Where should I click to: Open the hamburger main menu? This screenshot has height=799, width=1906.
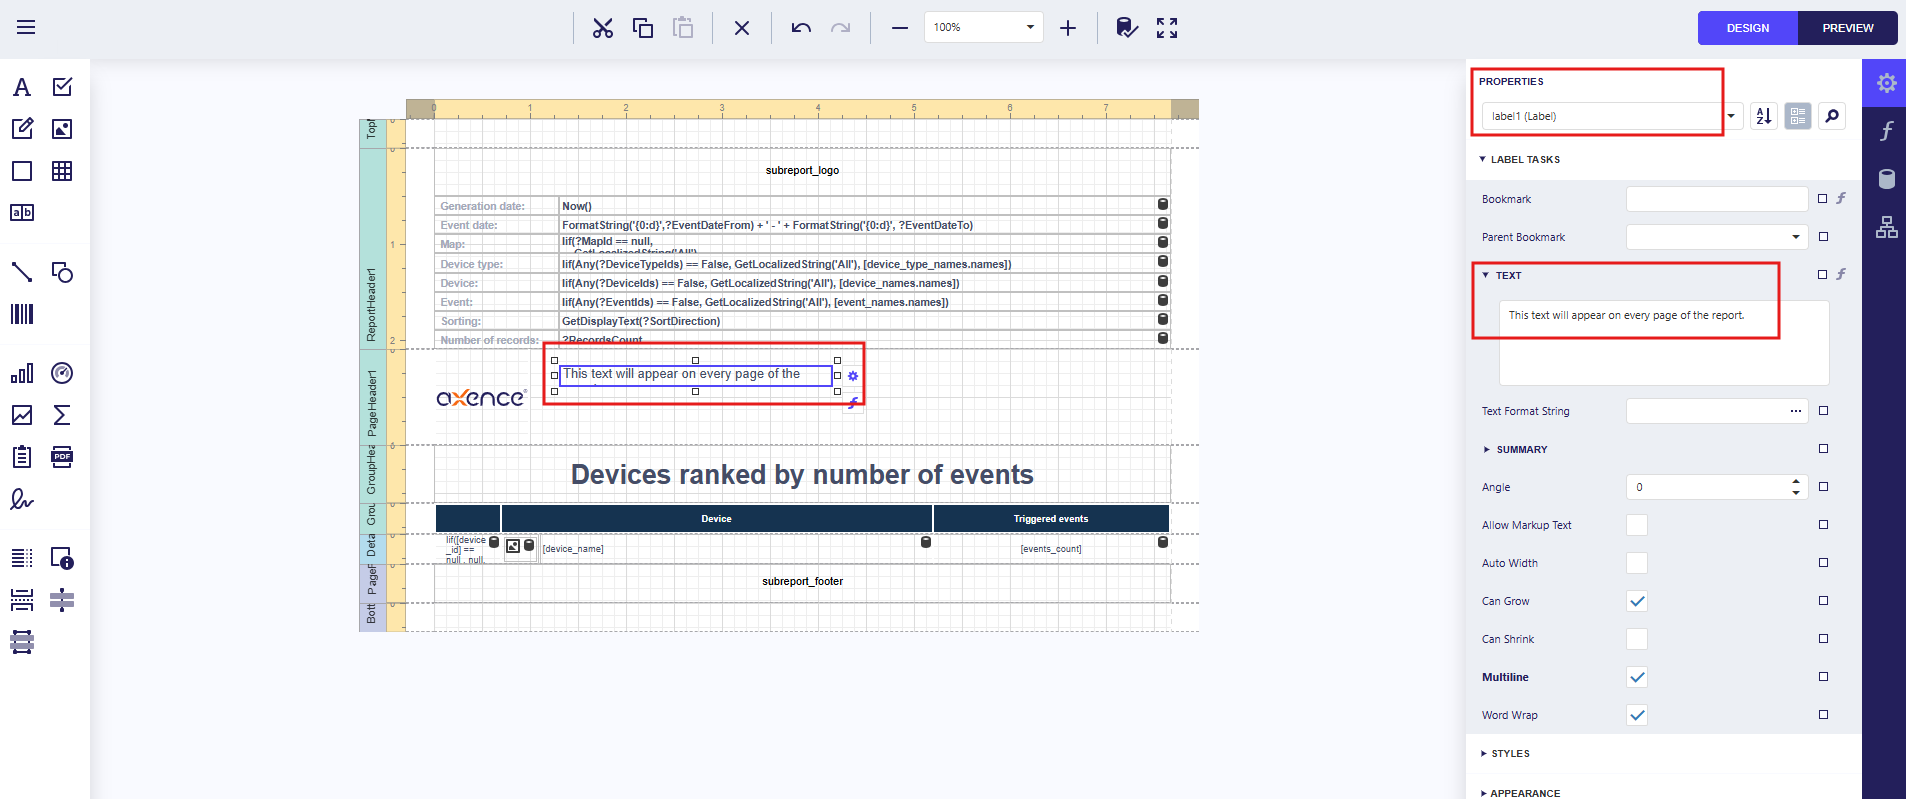tap(26, 27)
